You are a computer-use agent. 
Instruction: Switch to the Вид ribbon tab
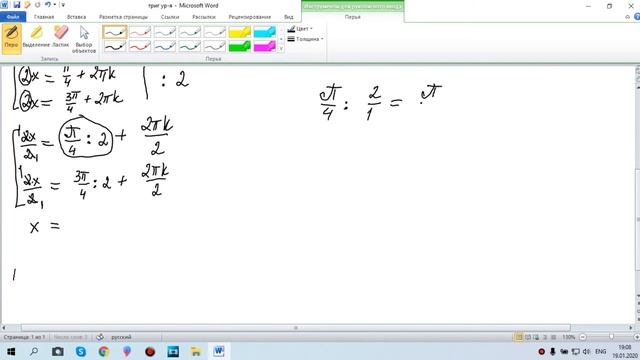[x=289, y=17]
